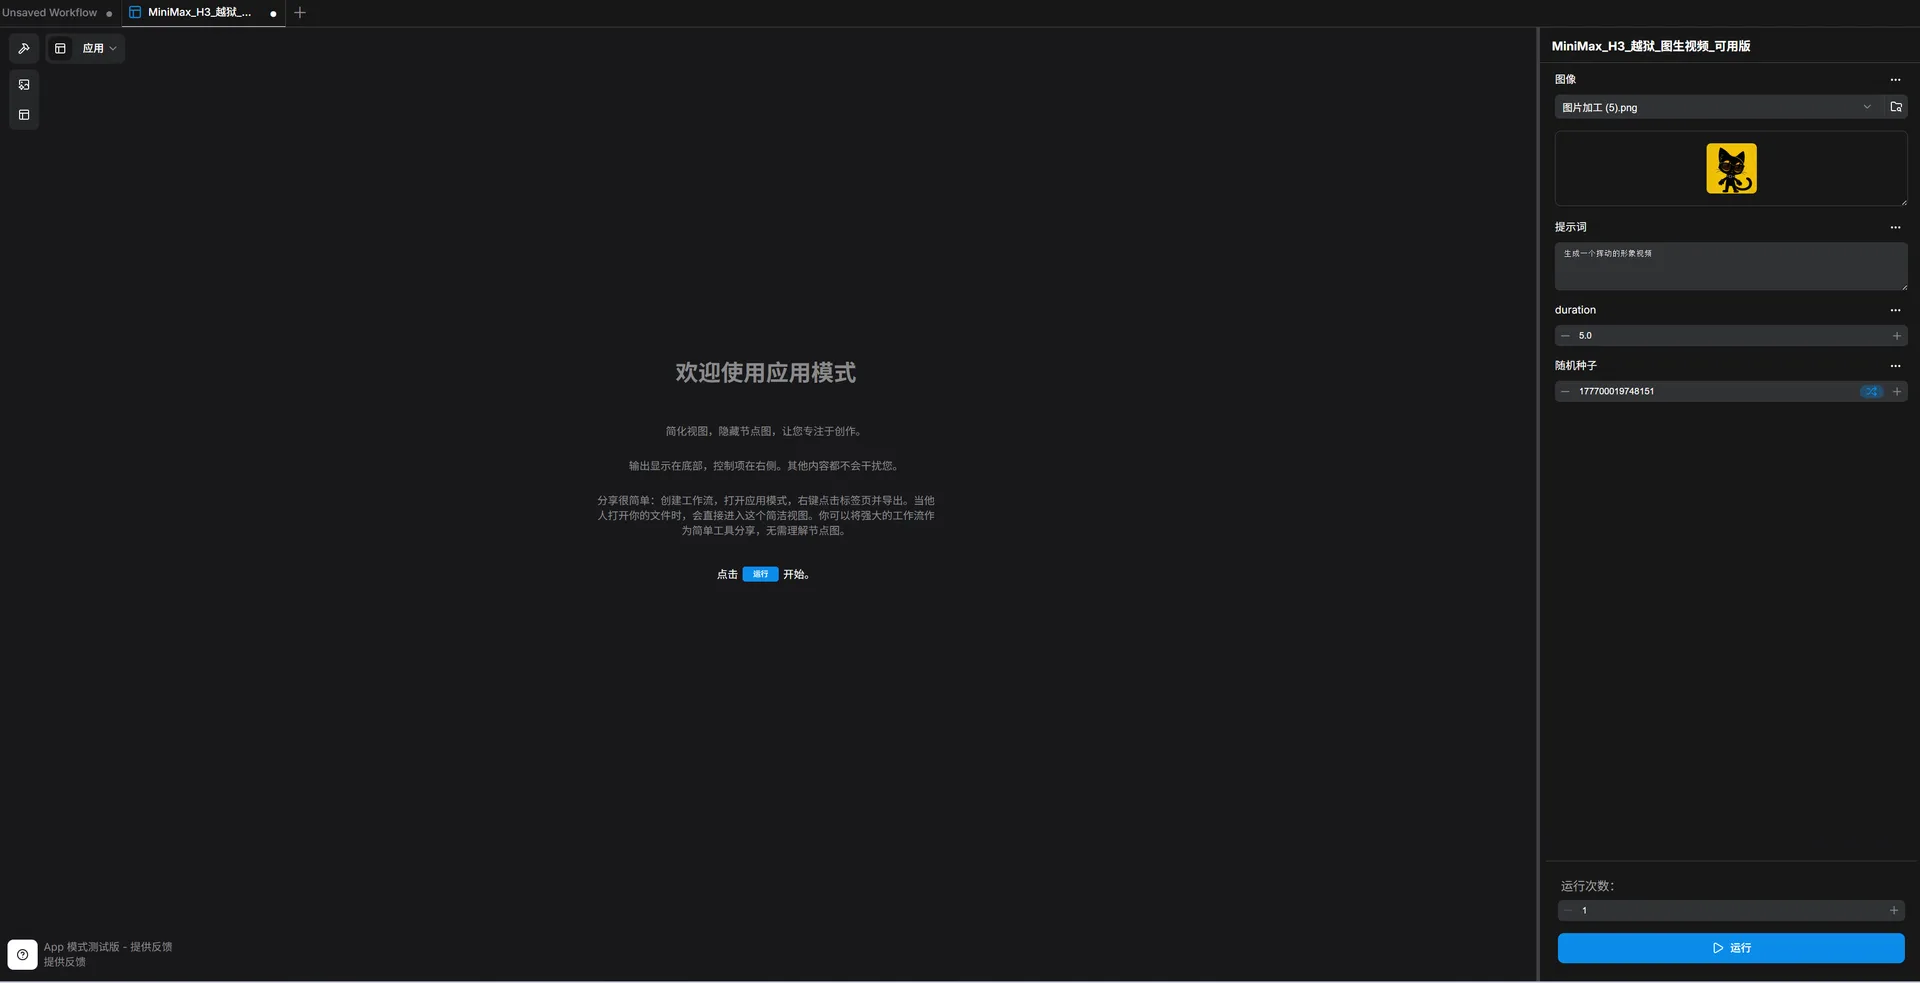Decrease the random seed with minus
1920x983 pixels.
1565,392
